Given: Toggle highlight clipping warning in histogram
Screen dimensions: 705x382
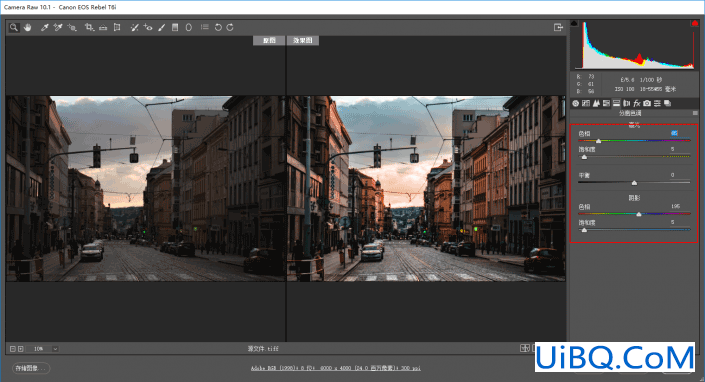Looking at the screenshot, I should [695, 23].
